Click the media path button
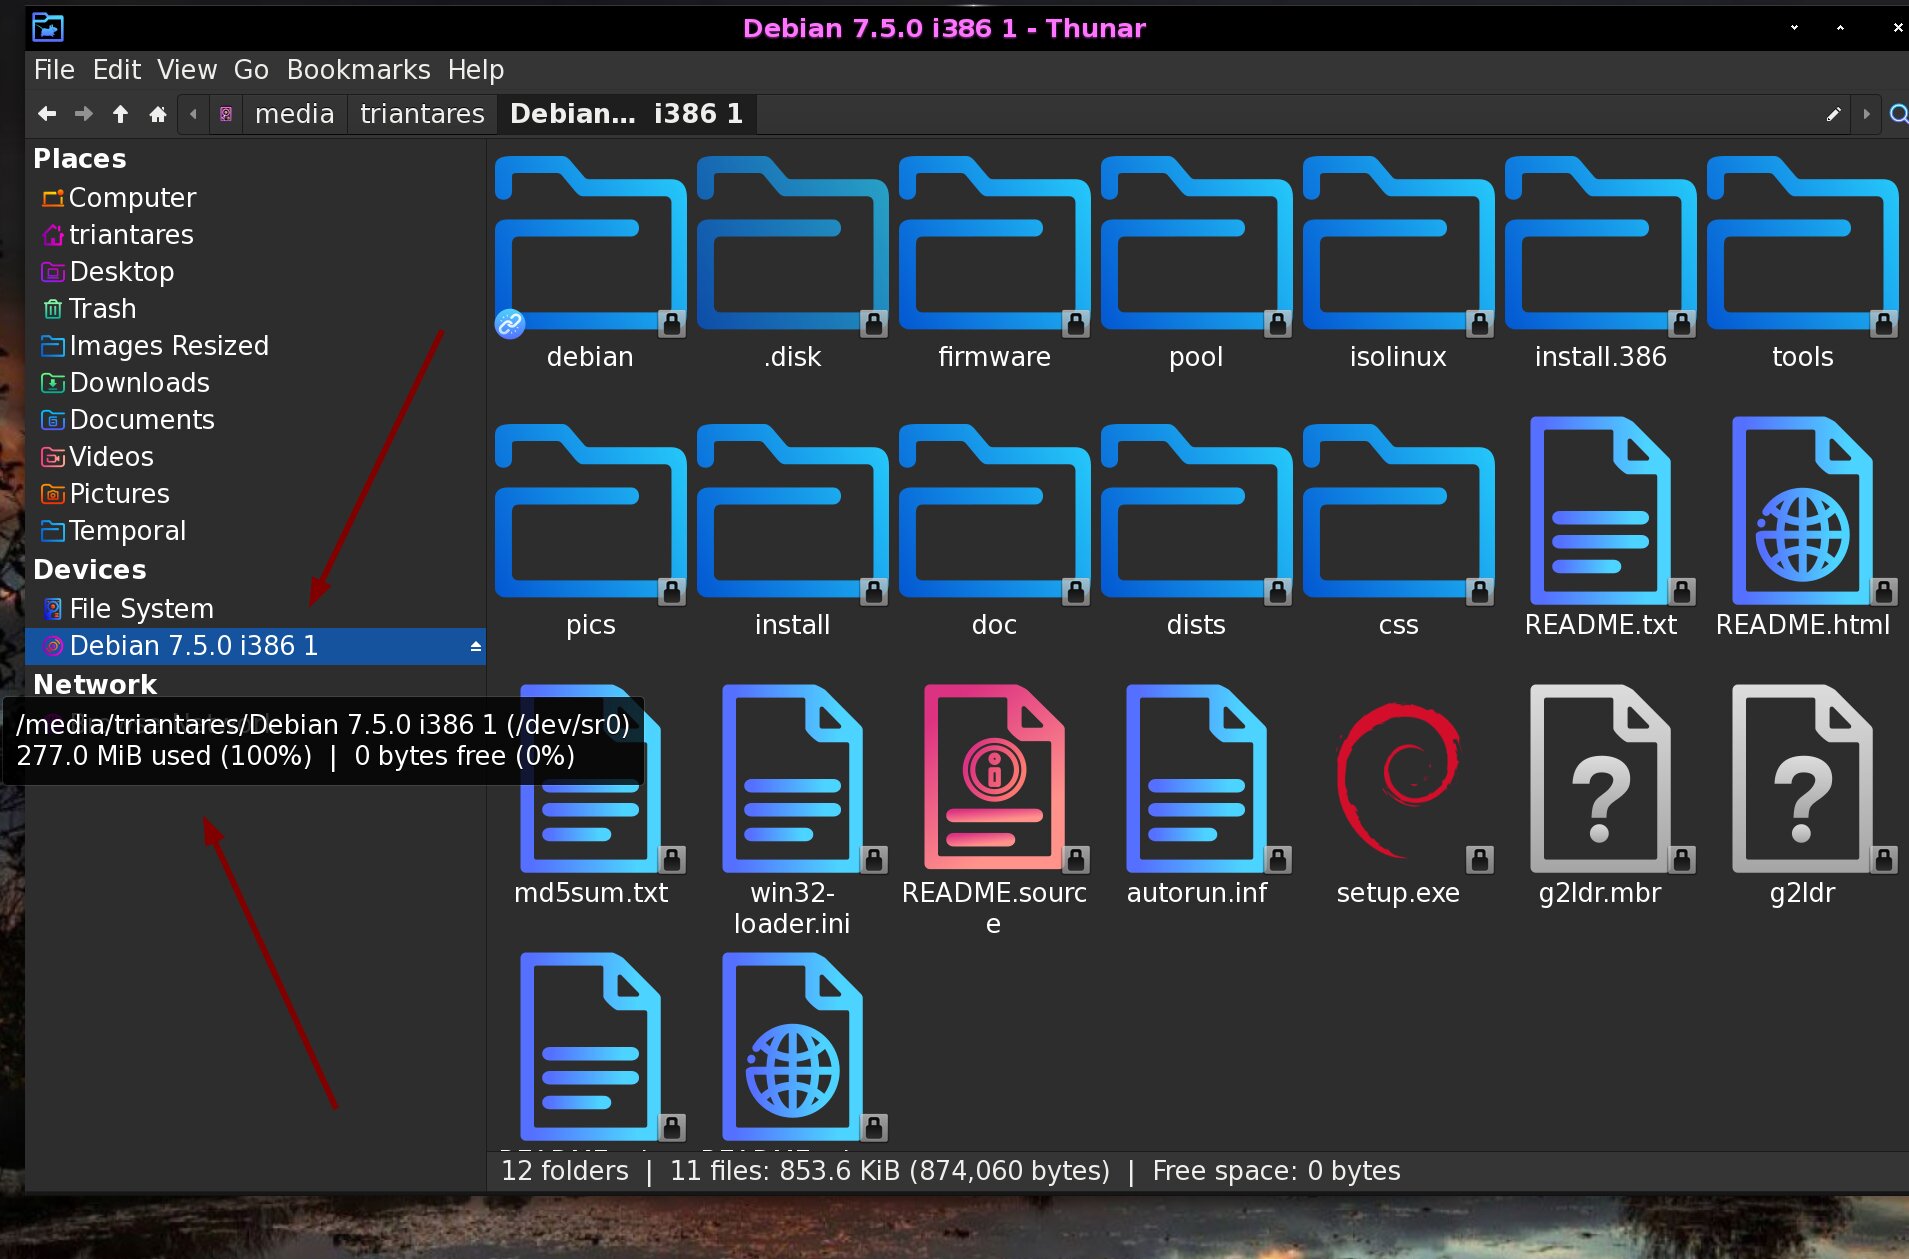The height and width of the screenshot is (1259, 1909). click(x=294, y=114)
